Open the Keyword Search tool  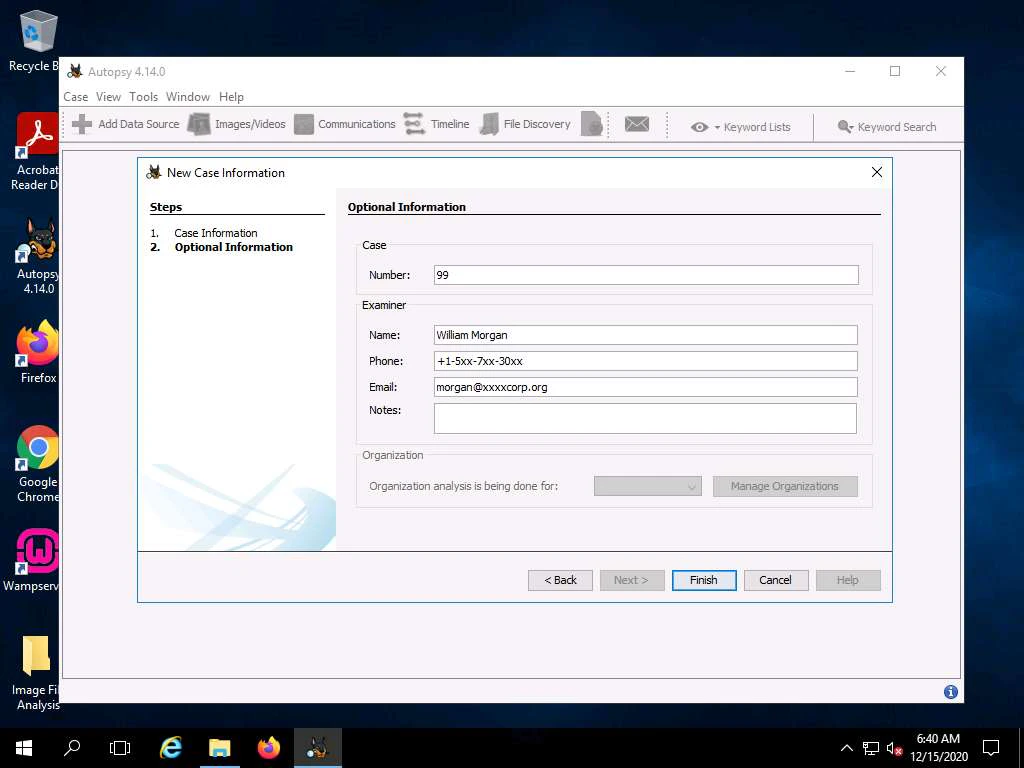(887, 127)
